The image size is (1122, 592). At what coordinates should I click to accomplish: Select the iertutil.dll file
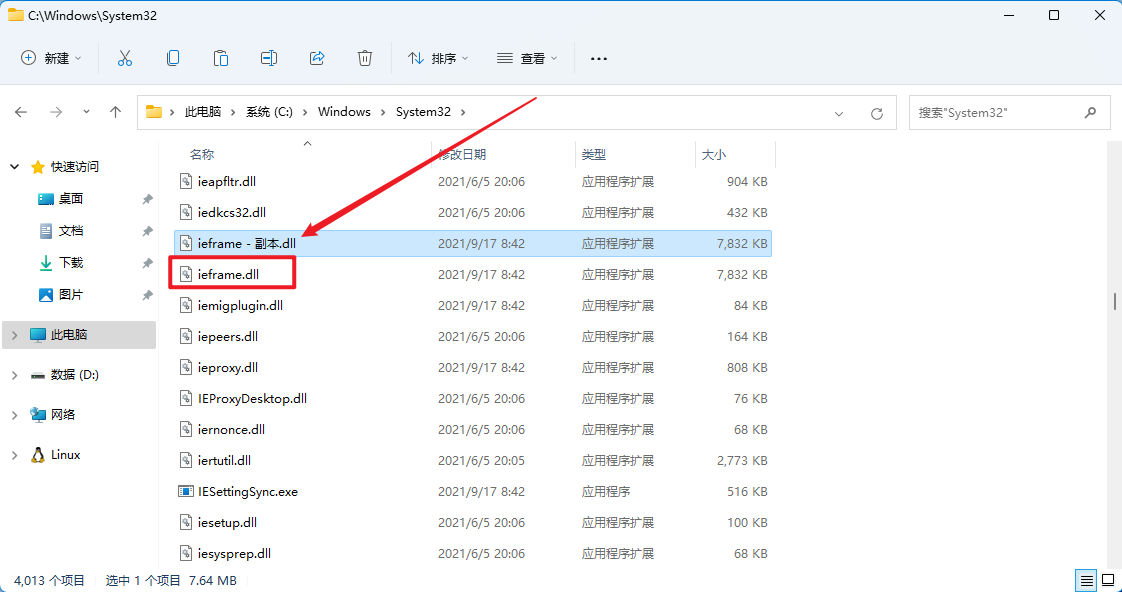pos(473,460)
